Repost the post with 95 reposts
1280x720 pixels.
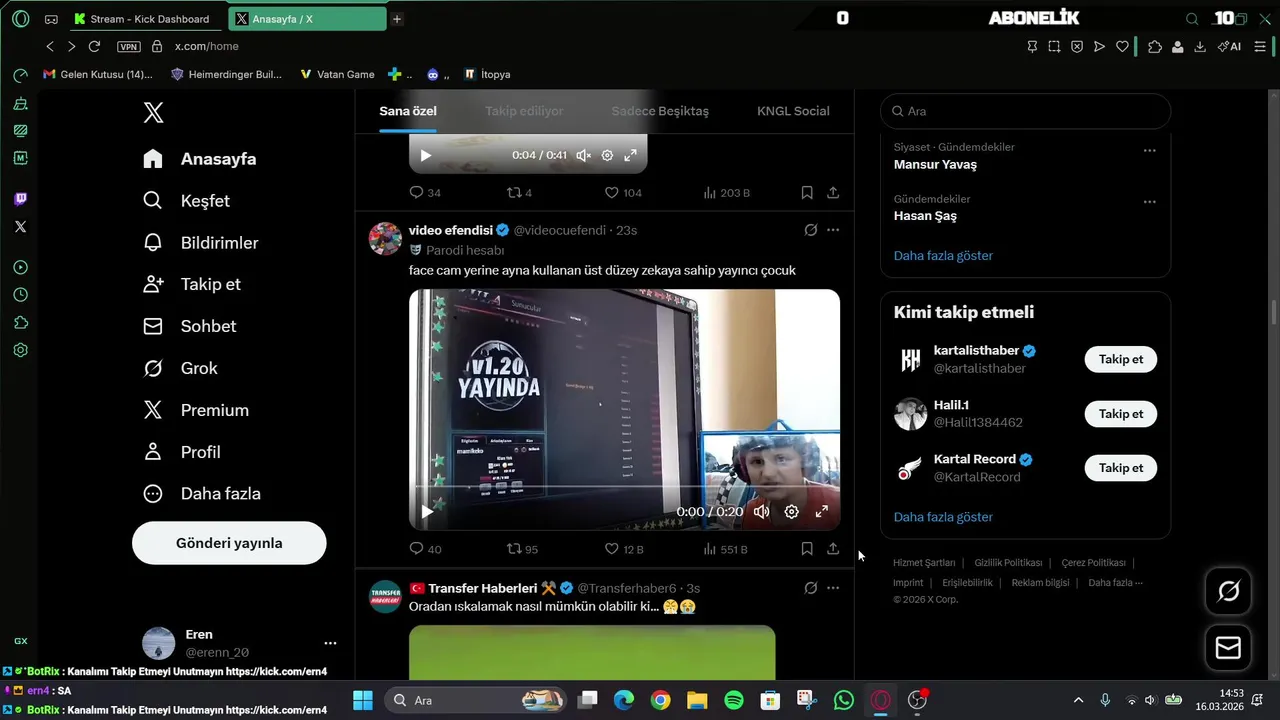pos(522,549)
